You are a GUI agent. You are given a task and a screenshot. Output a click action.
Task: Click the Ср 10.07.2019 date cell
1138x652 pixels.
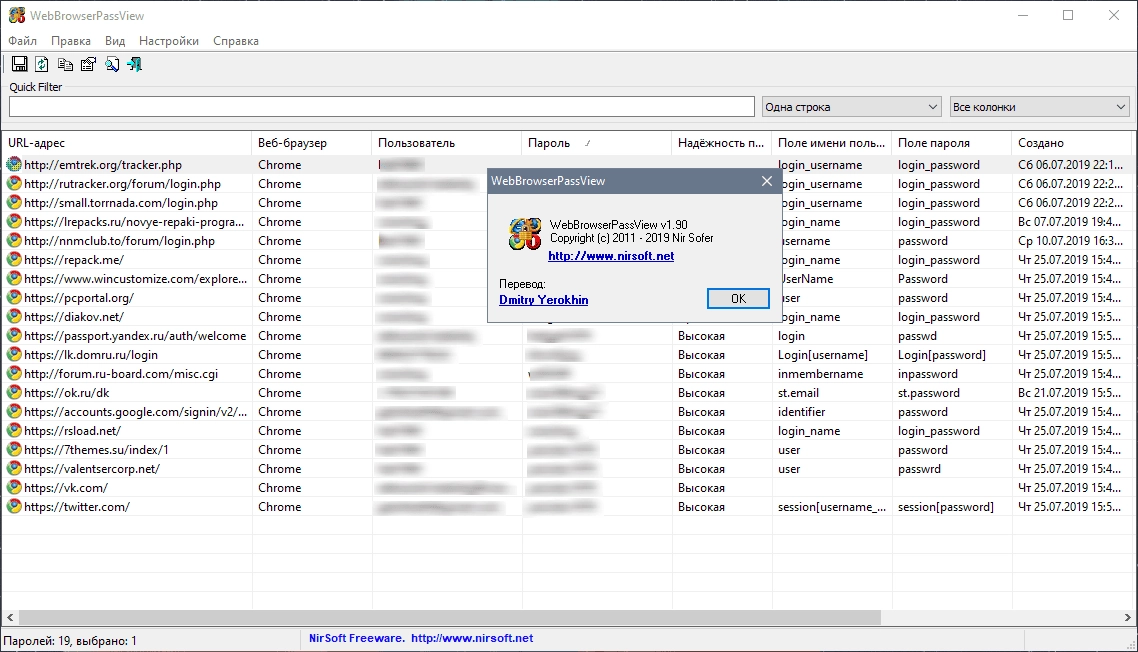coord(1070,240)
